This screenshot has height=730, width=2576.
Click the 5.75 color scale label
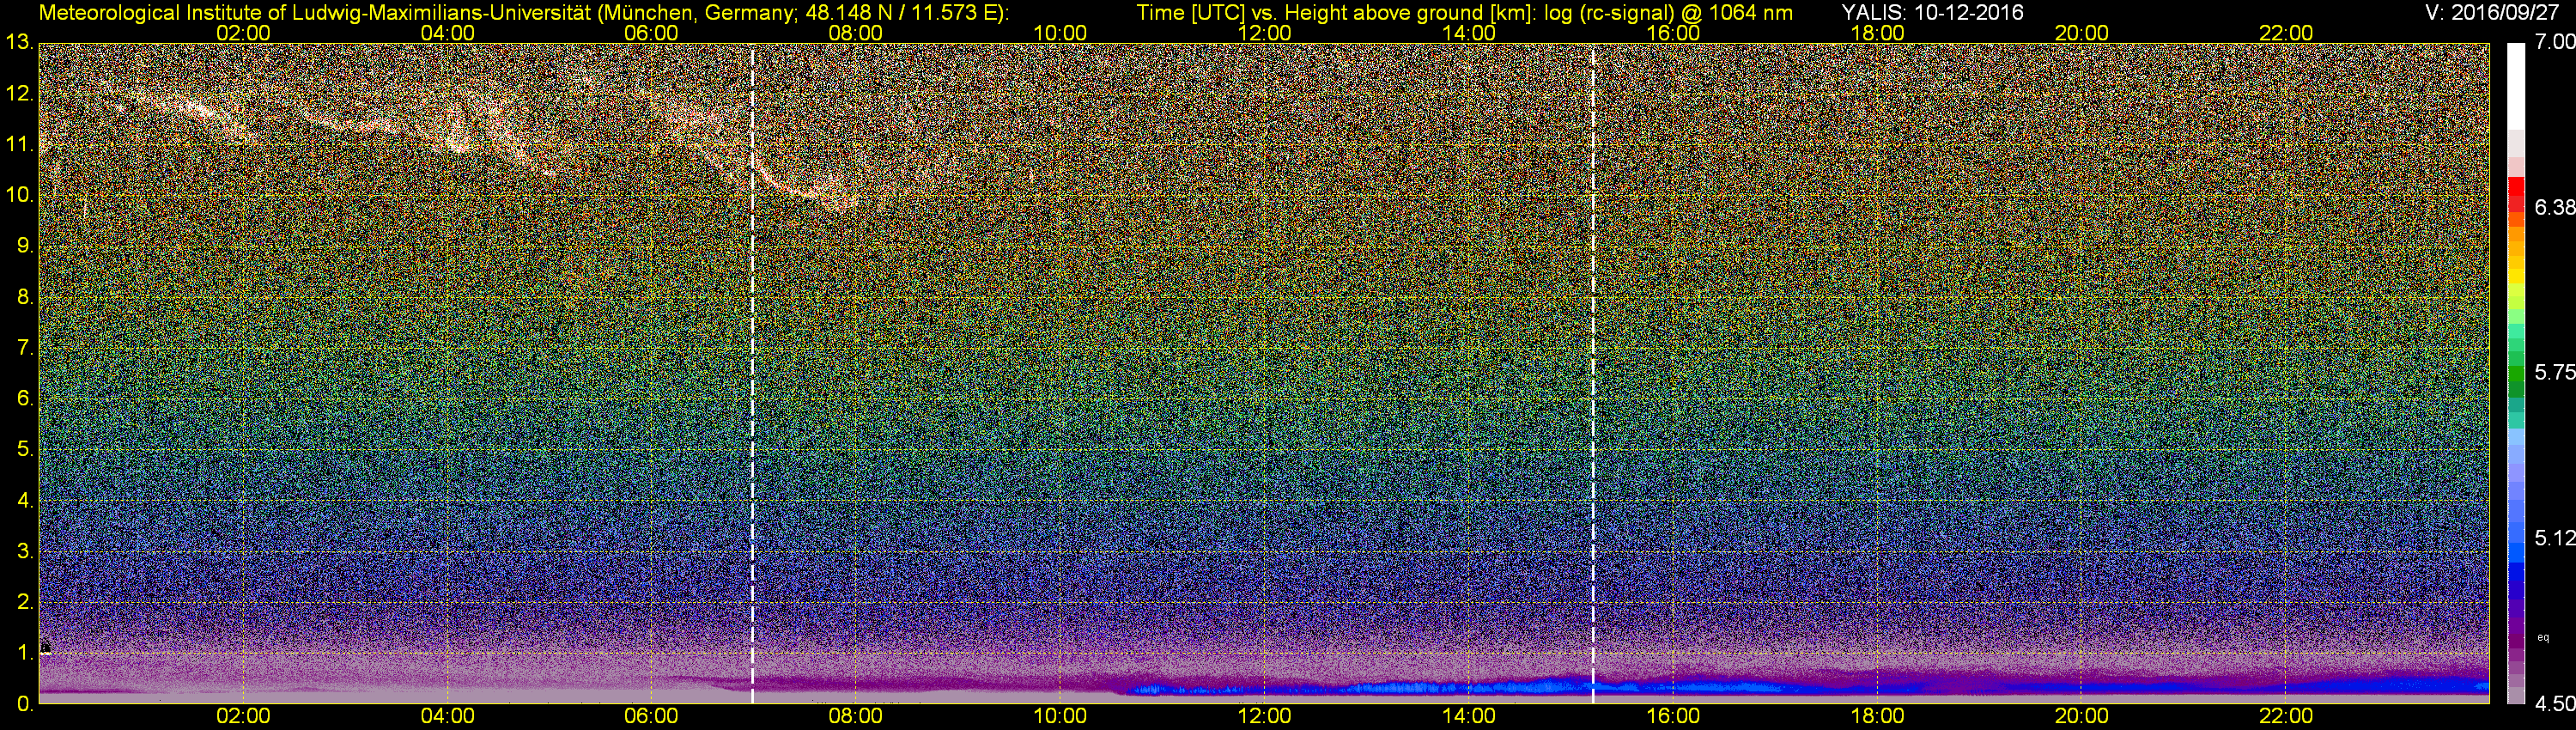[x=2556, y=372]
